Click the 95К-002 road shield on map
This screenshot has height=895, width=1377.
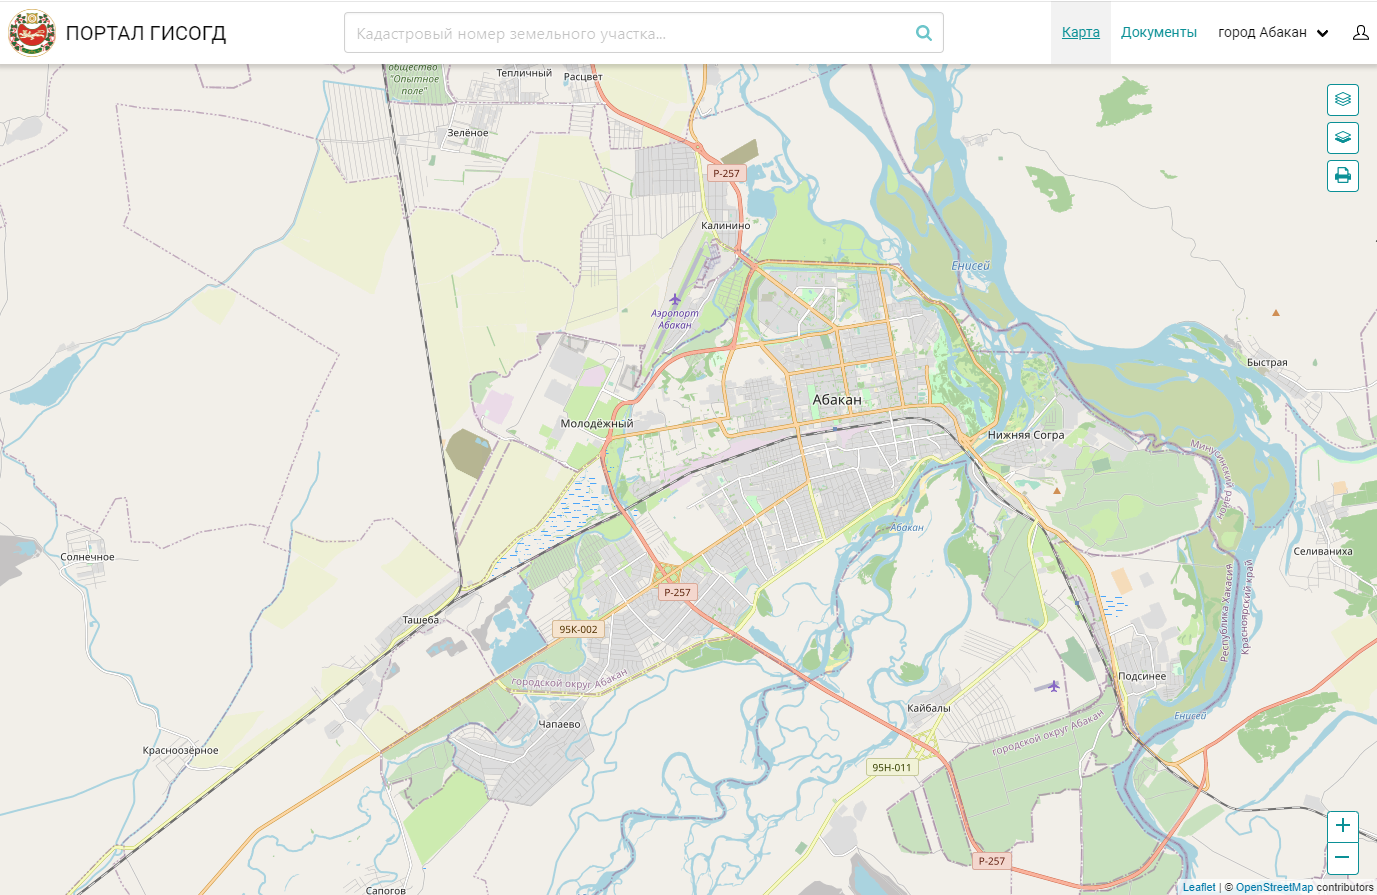(578, 629)
